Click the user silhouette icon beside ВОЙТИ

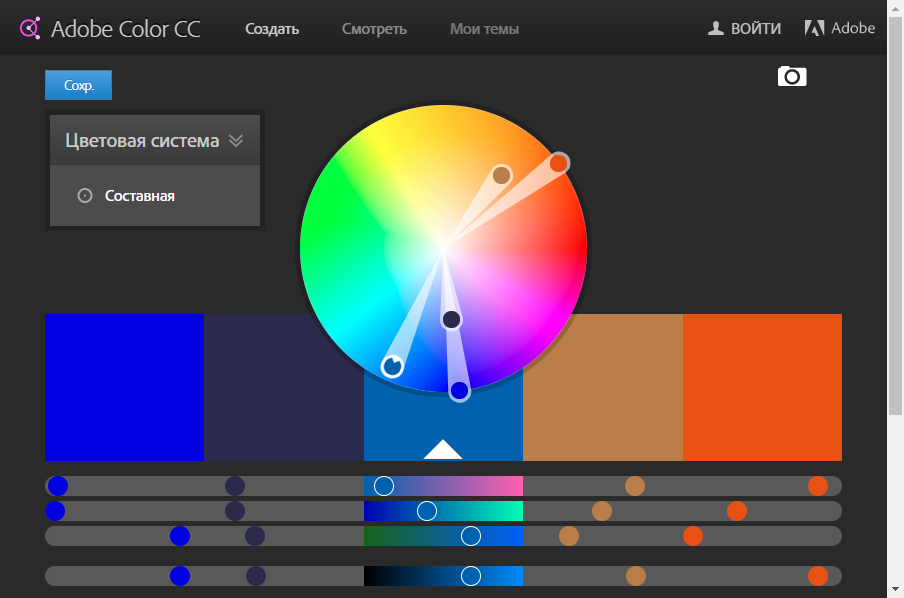tap(715, 28)
